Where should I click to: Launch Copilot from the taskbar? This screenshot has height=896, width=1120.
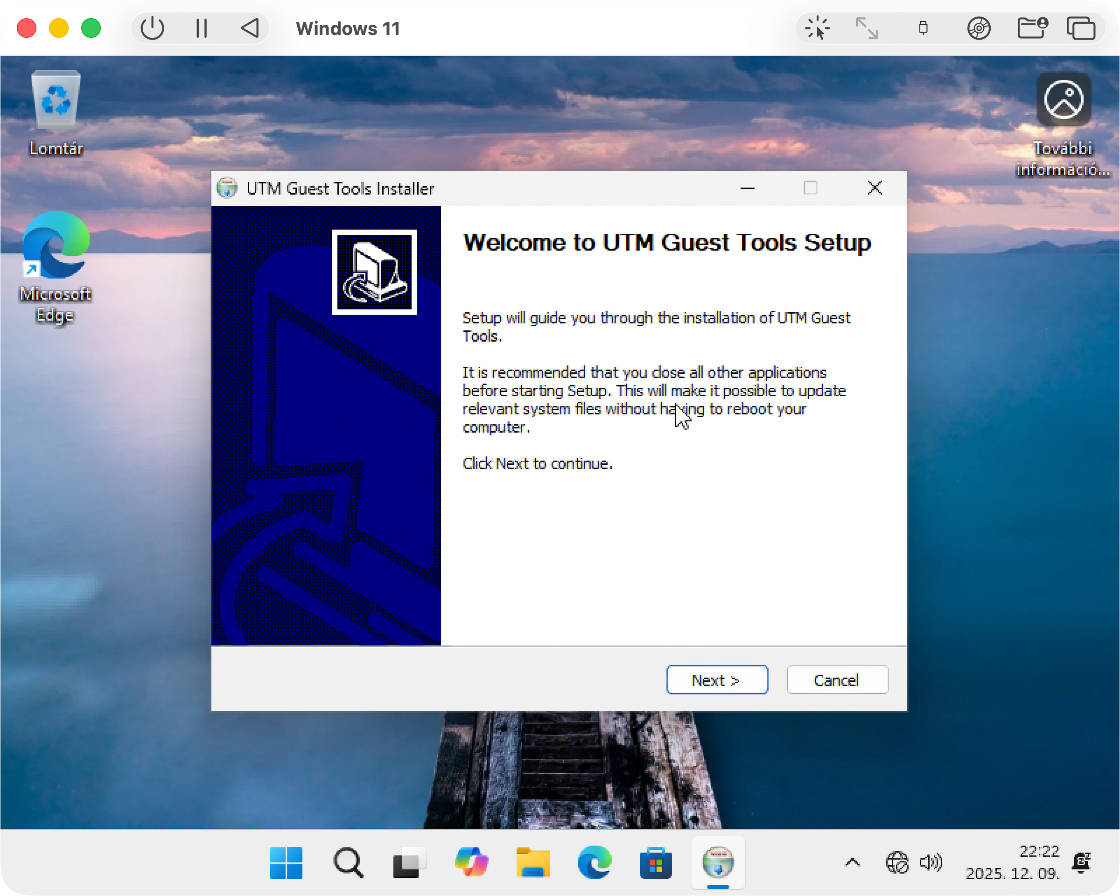pos(471,862)
